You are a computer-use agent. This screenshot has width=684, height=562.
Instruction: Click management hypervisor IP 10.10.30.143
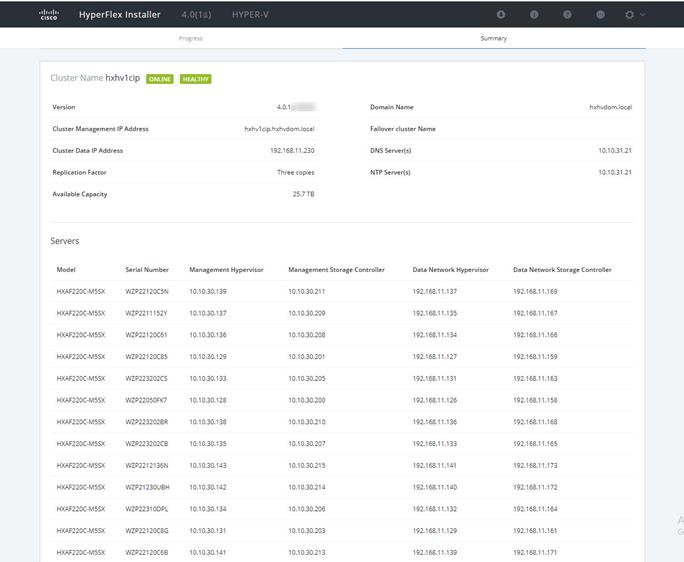pyautogui.click(x=208, y=466)
